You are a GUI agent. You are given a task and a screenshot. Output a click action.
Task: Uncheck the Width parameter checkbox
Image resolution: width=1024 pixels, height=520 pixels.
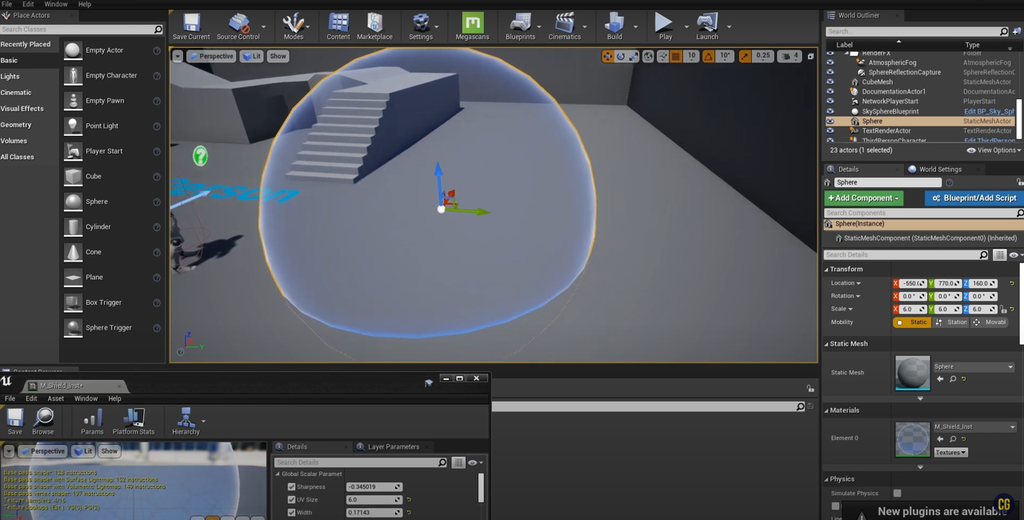[x=292, y=513]
